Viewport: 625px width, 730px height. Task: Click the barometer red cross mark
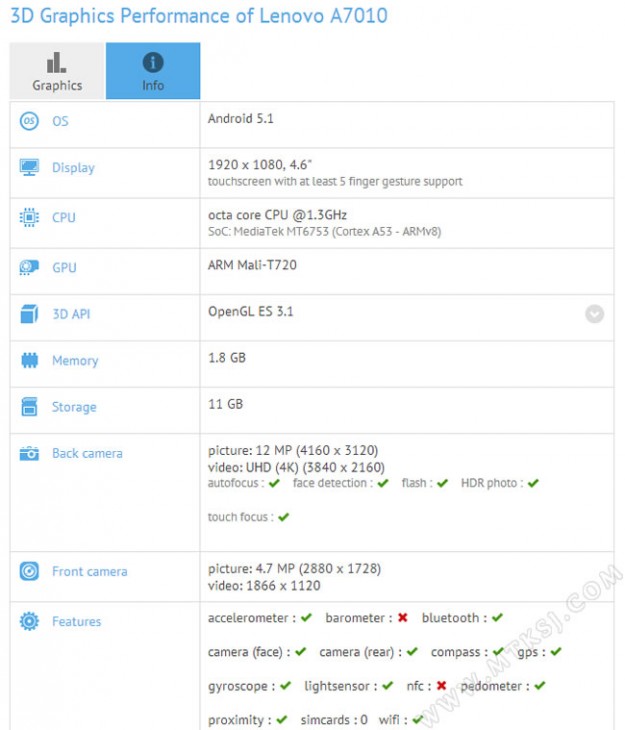tap(402, 619)
